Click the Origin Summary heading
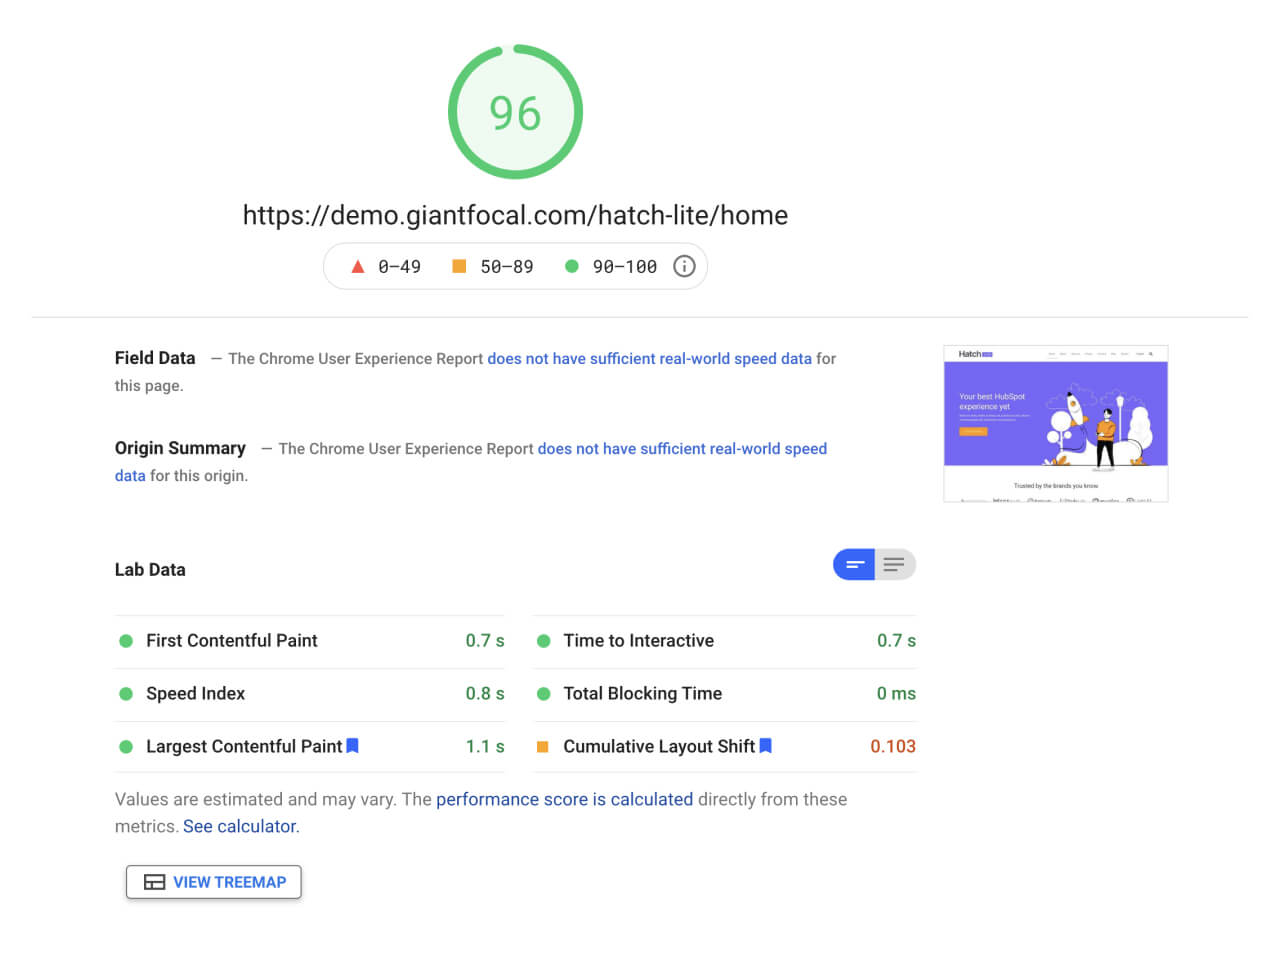The height and width of the screenshot is (960, 1280). click(180, 447)
